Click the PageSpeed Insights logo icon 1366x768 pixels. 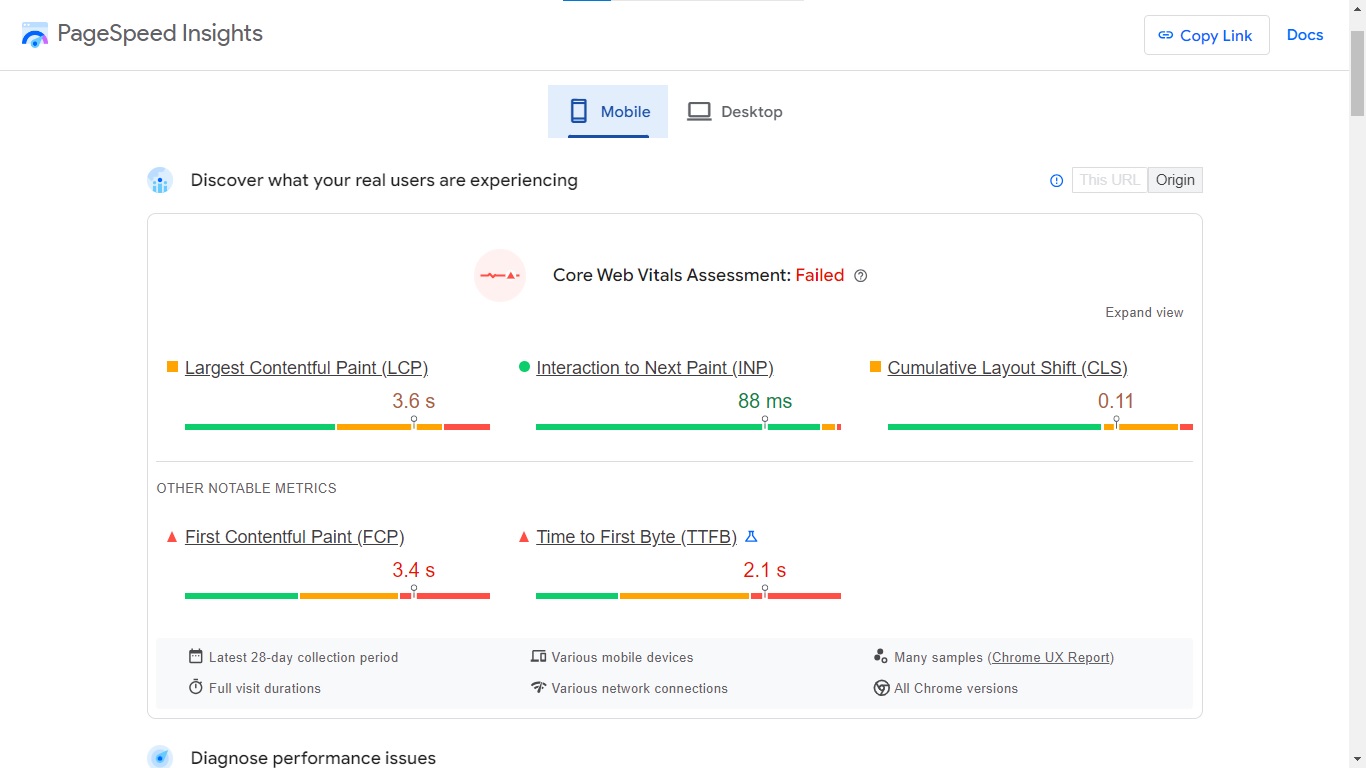click(35, 35)
